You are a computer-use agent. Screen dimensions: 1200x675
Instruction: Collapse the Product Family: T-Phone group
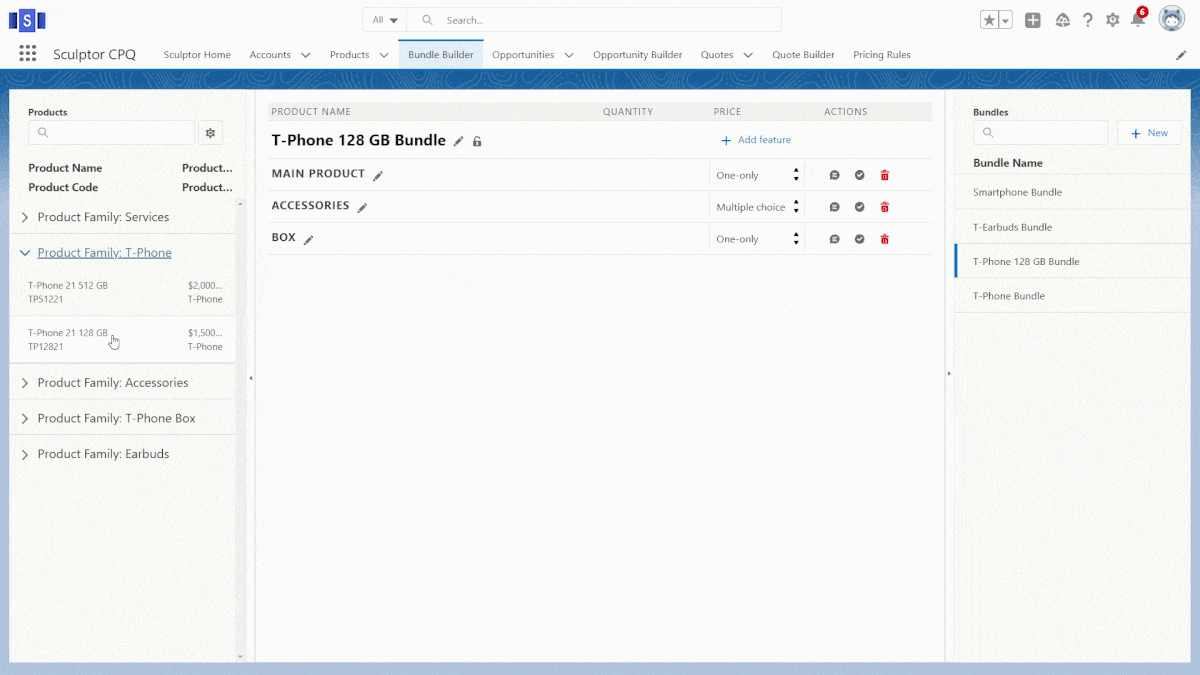25,253
